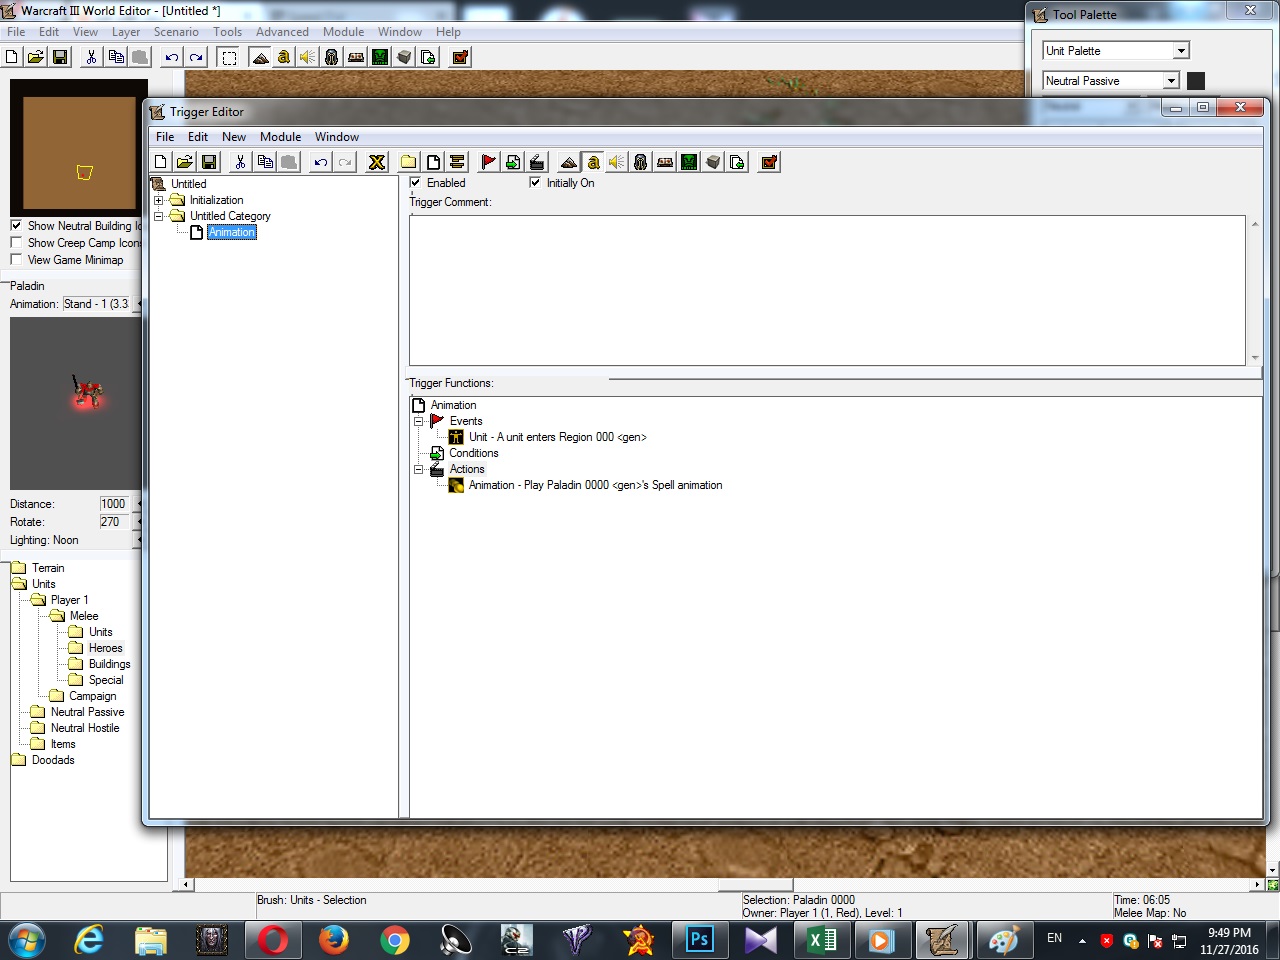
Task: Open the Trigger Editor Module menu
Action: [x=280, y=137]
